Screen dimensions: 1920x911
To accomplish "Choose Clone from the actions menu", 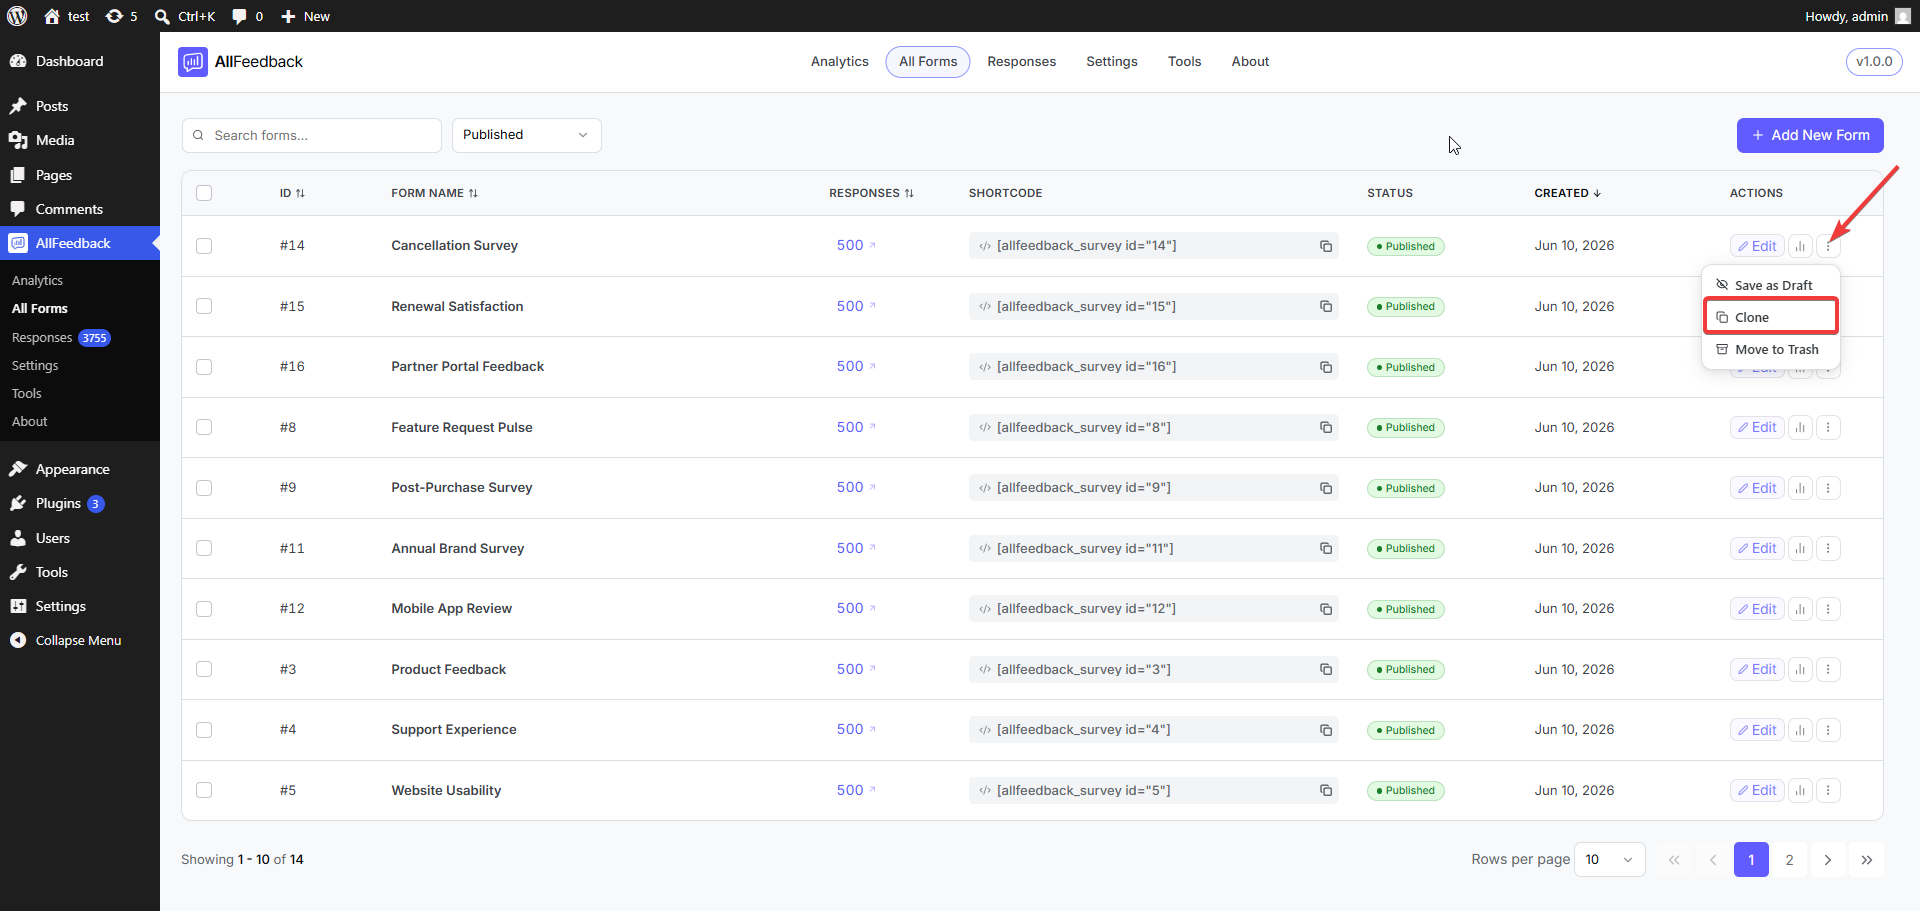I will point(1770,317).
